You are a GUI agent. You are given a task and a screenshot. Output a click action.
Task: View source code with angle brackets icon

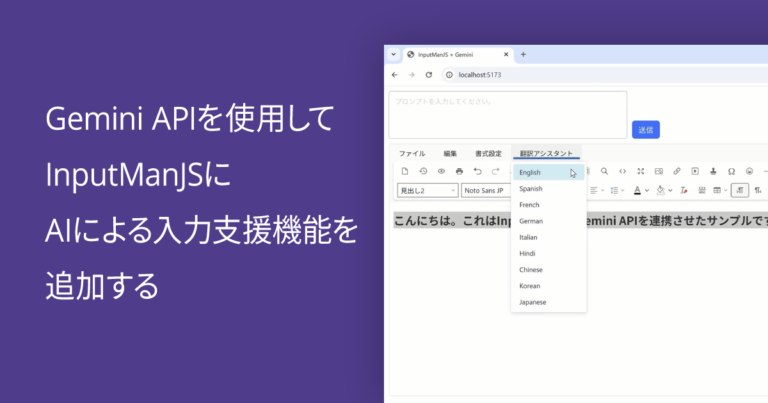coord(623,171)
